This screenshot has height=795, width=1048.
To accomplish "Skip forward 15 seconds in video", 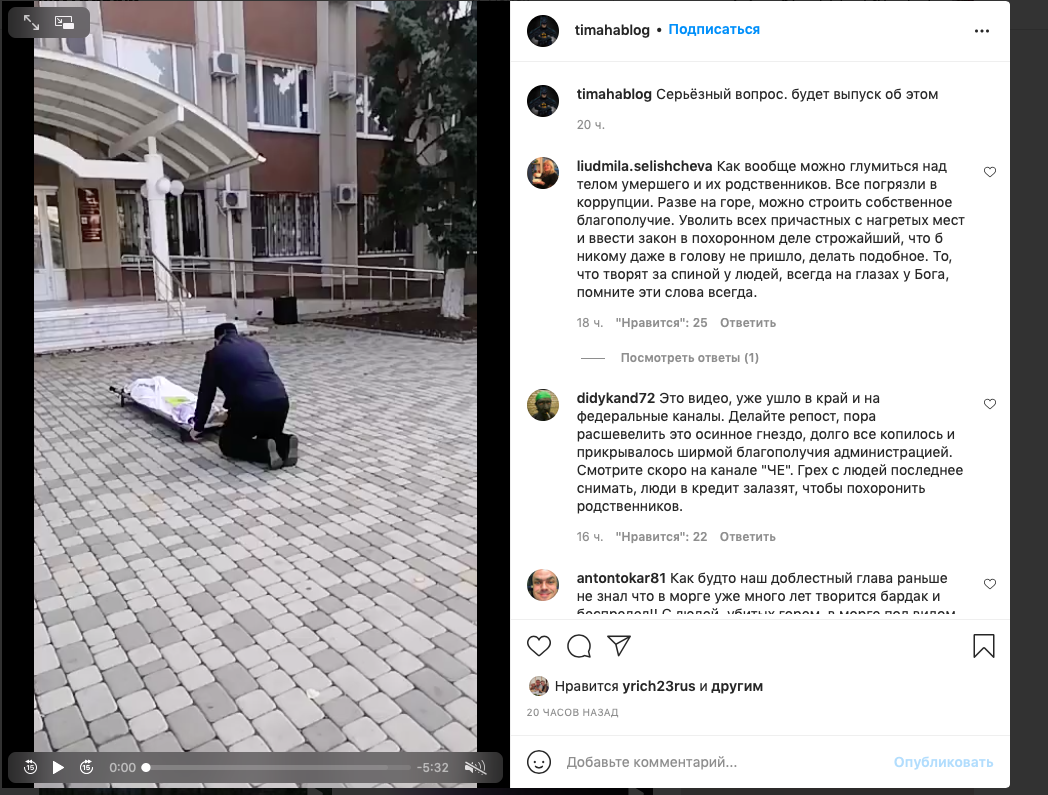I will [x=86, y=768].
